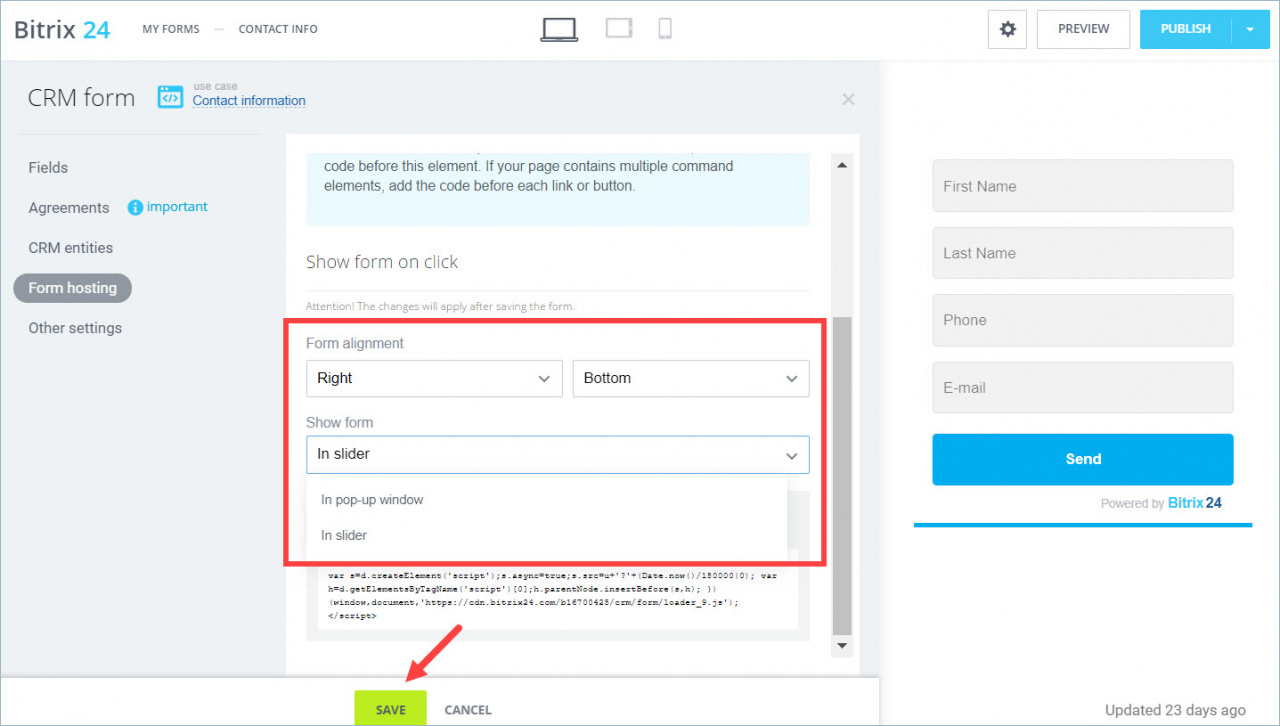Image resolution: width=1280 pixels, height=726 pixels.
Task: Click the scrollbar up arrow
Action: click(841, 165)
